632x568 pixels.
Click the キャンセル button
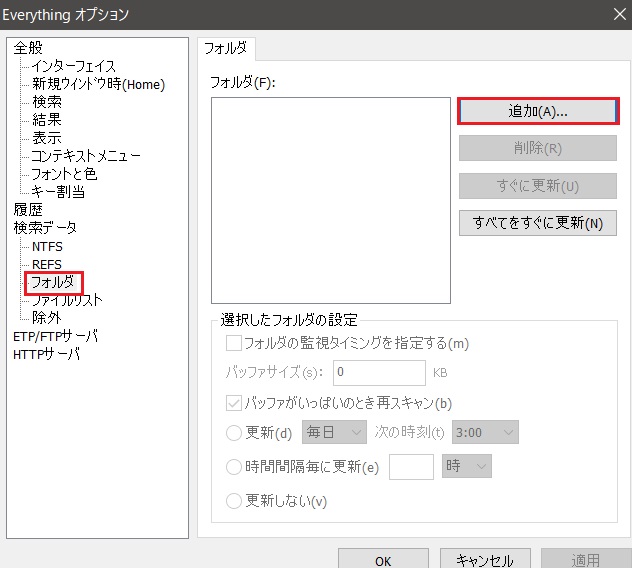(485, 560)
